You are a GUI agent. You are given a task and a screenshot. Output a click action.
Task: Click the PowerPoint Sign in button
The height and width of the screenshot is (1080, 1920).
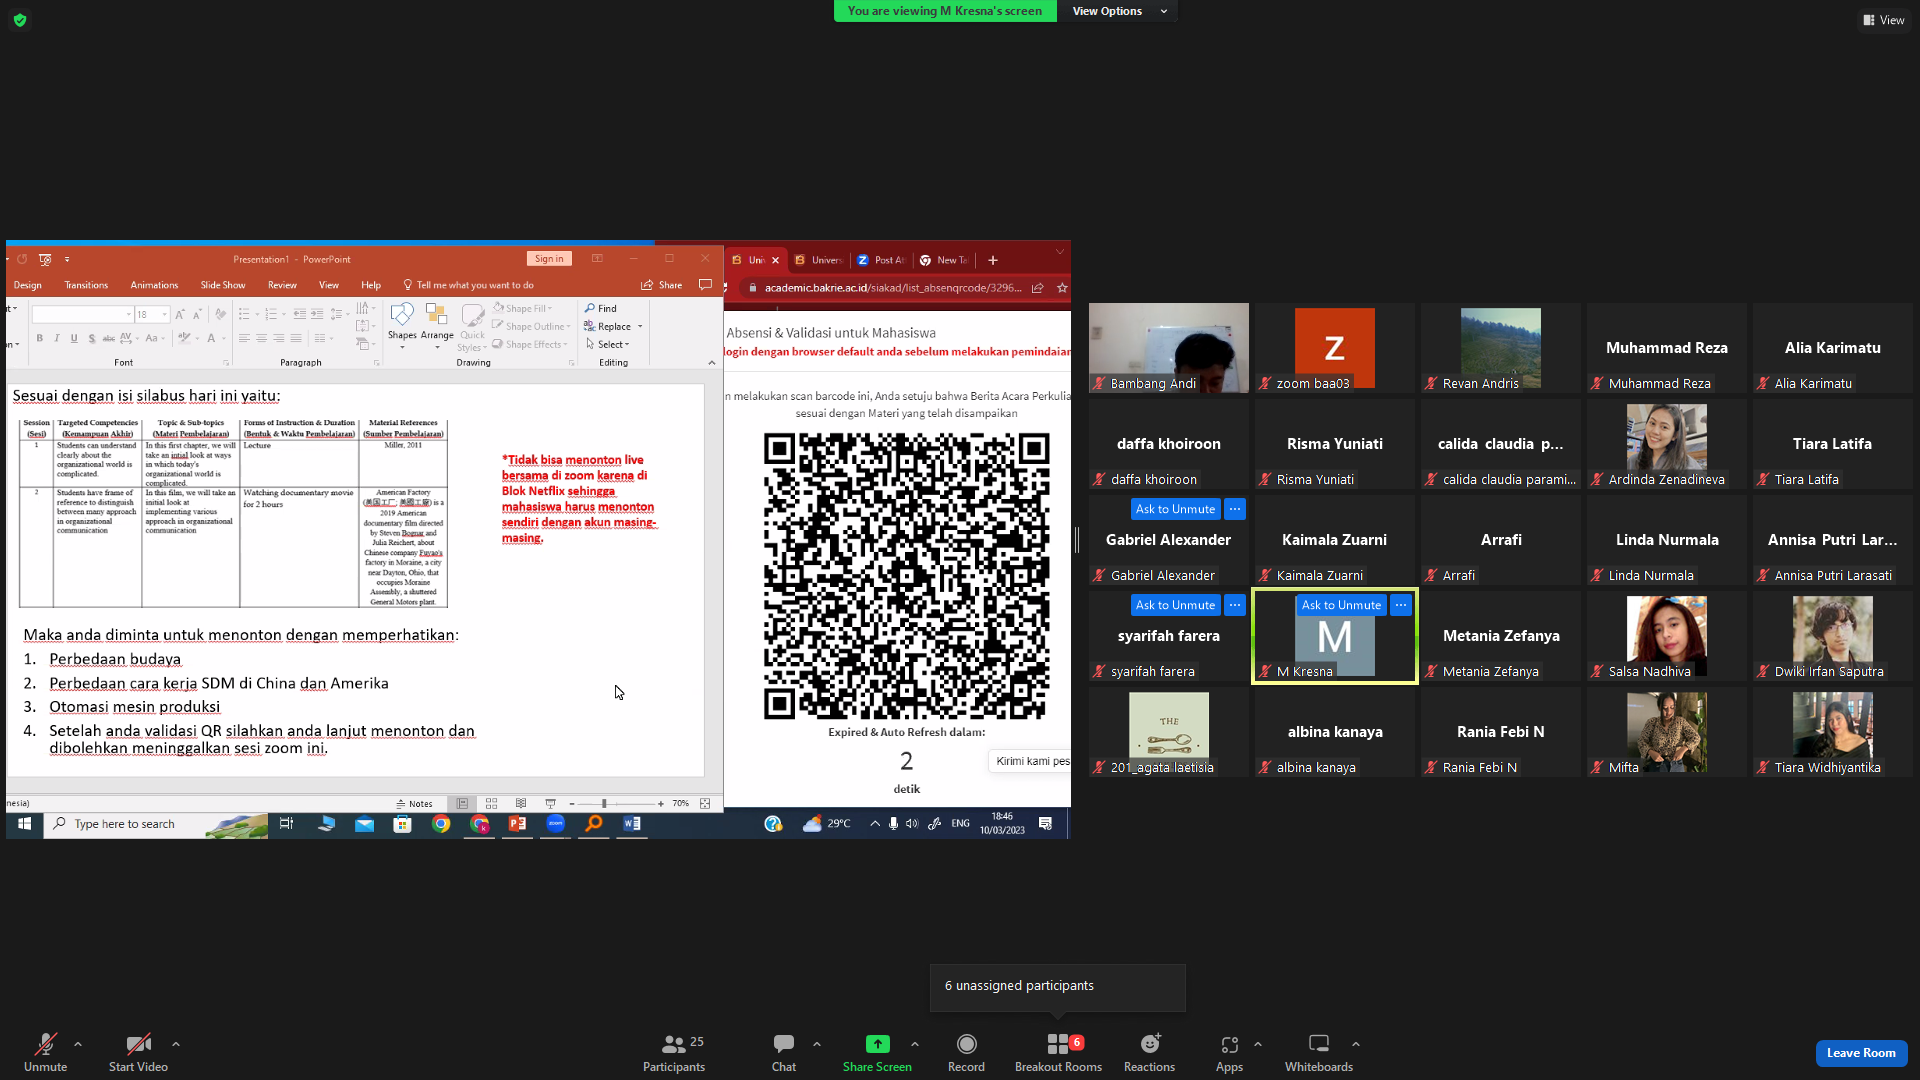tap(549, 259)
